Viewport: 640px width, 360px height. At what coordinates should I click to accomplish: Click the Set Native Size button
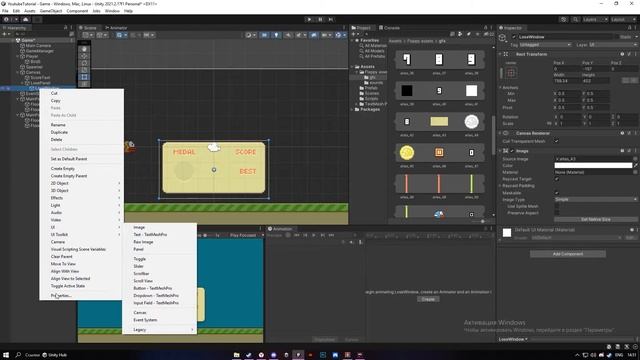click(x=596, y=220)
